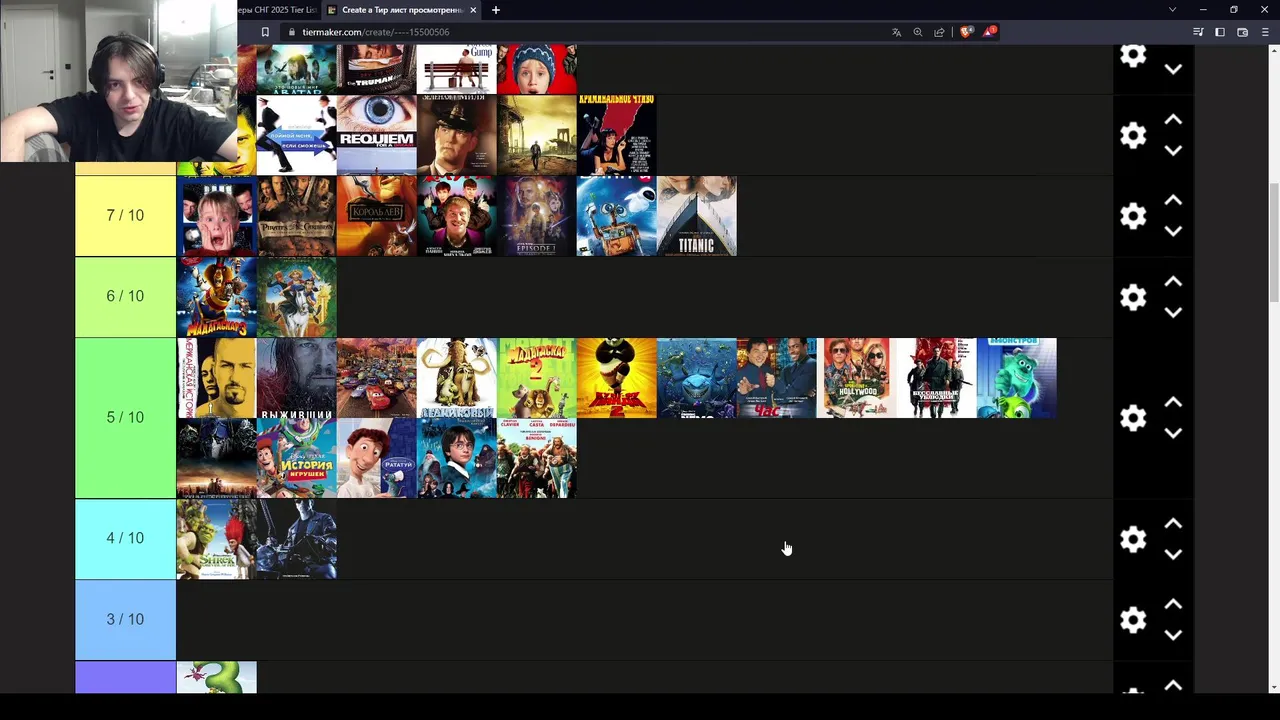This screenshot has width=1280, height=720.
Task: Move the 5 / 10 row down
Action: (x=1173, y=433)
